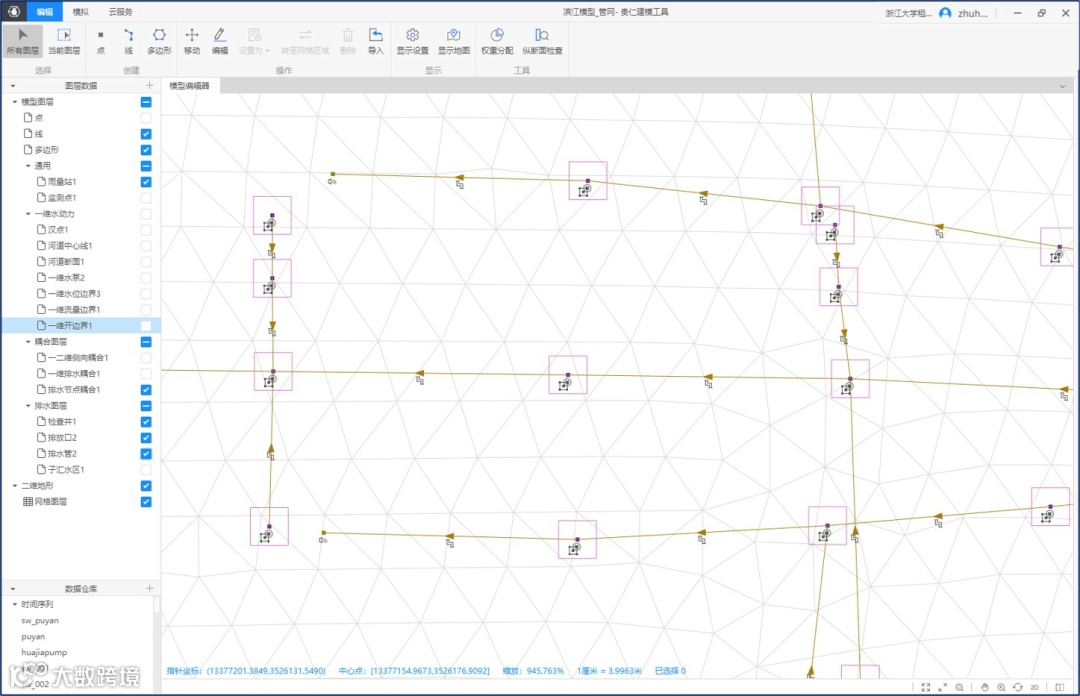
Task: Open the 纵断面检查 tool
Action: (x=542, y=41)
